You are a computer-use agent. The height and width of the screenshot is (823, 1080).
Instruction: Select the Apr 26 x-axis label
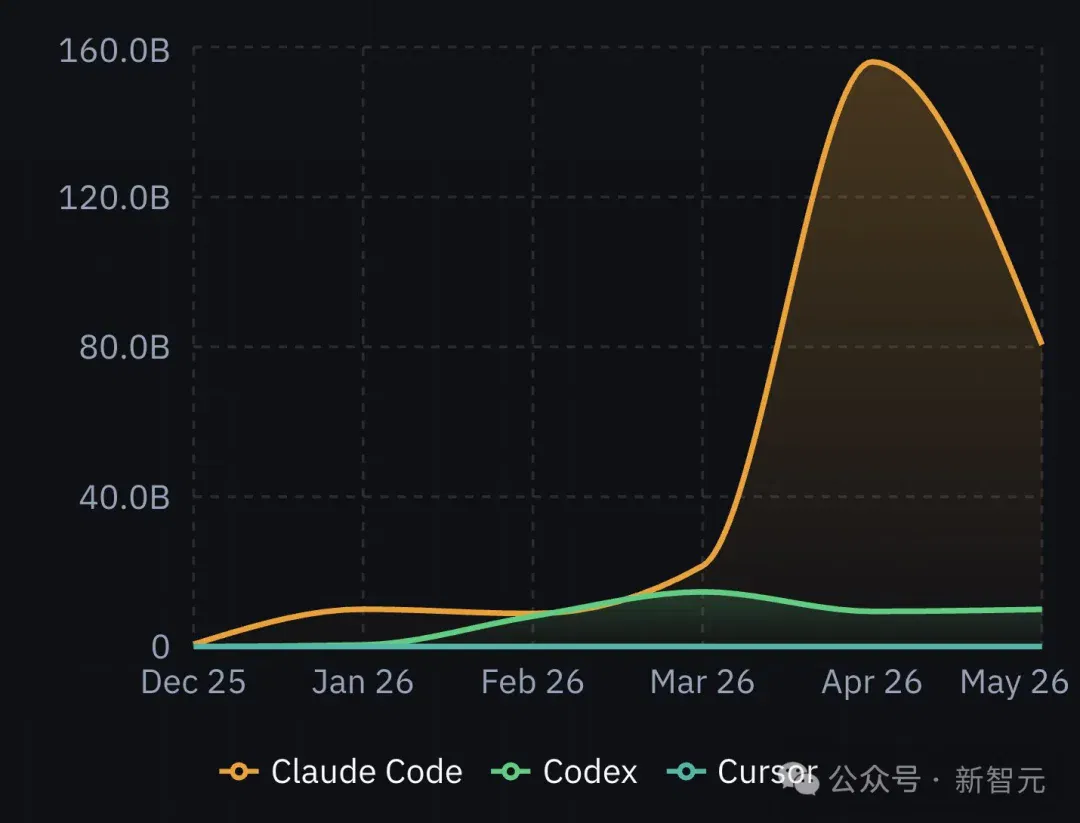871,683
